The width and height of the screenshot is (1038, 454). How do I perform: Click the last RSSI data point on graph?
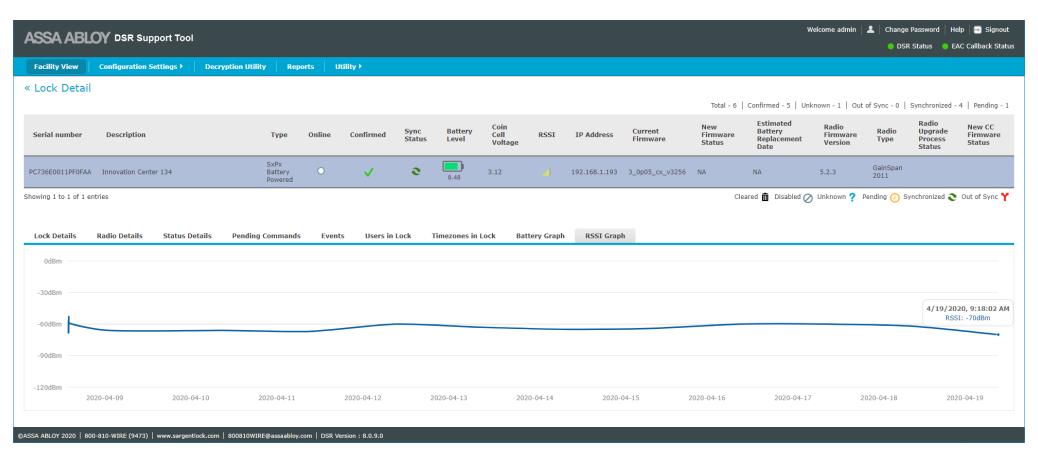(998, 334)
